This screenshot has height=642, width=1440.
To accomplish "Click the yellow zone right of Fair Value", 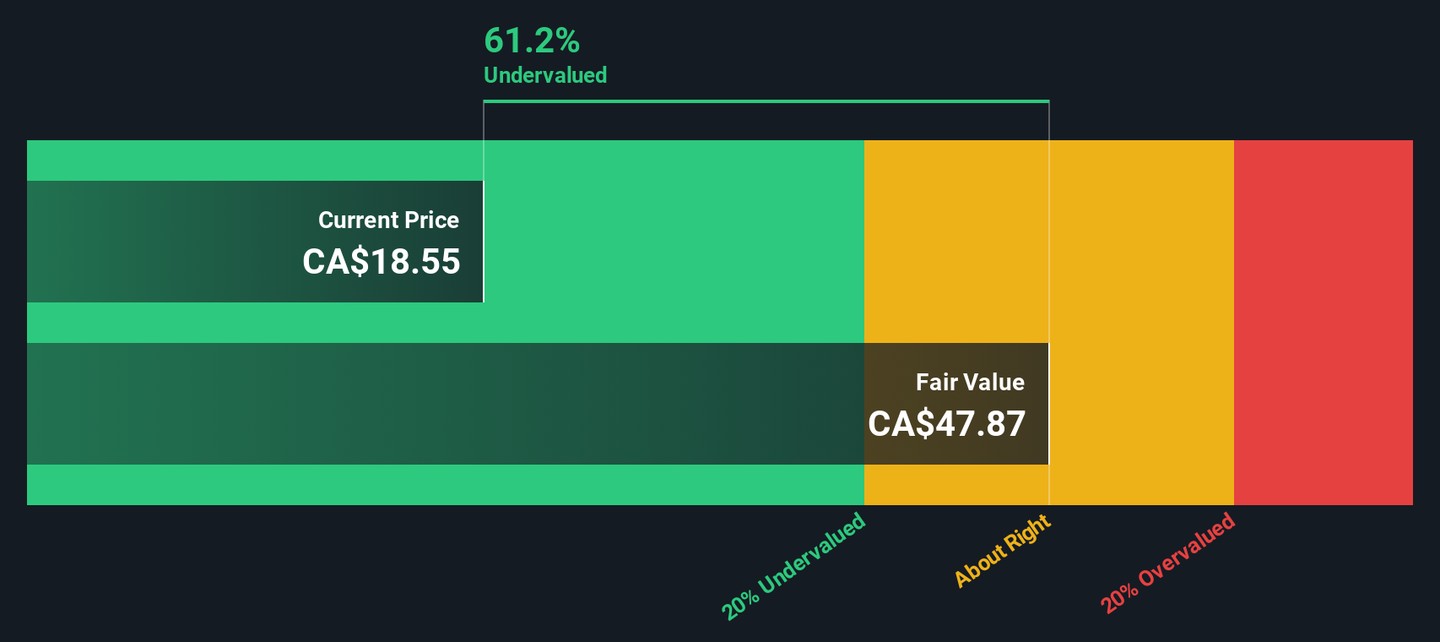I will tap(1140, 322).
